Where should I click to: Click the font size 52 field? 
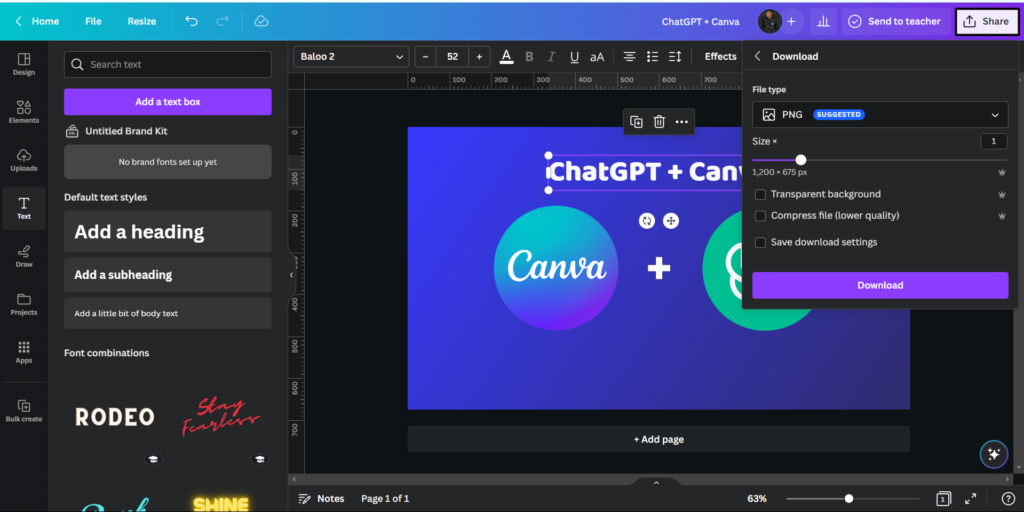(453, 57)
